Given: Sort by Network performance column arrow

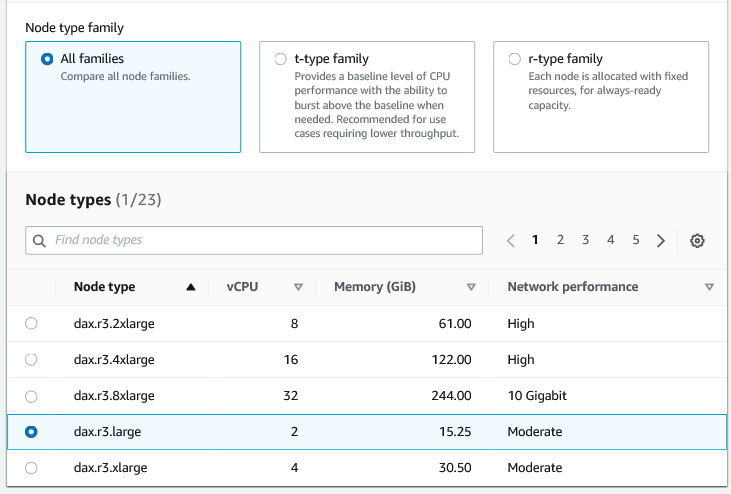Looking at the screenshot, I should point(709,287).
